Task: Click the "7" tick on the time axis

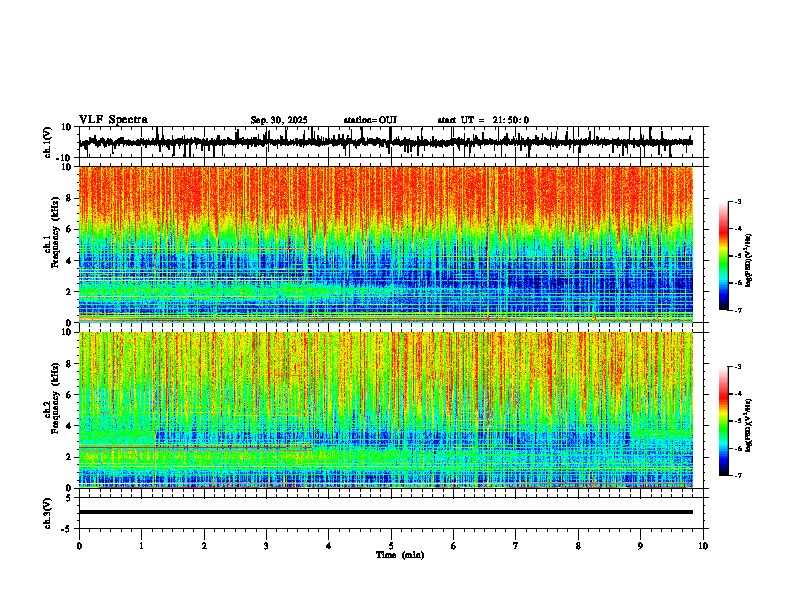Action: [516, 546]
